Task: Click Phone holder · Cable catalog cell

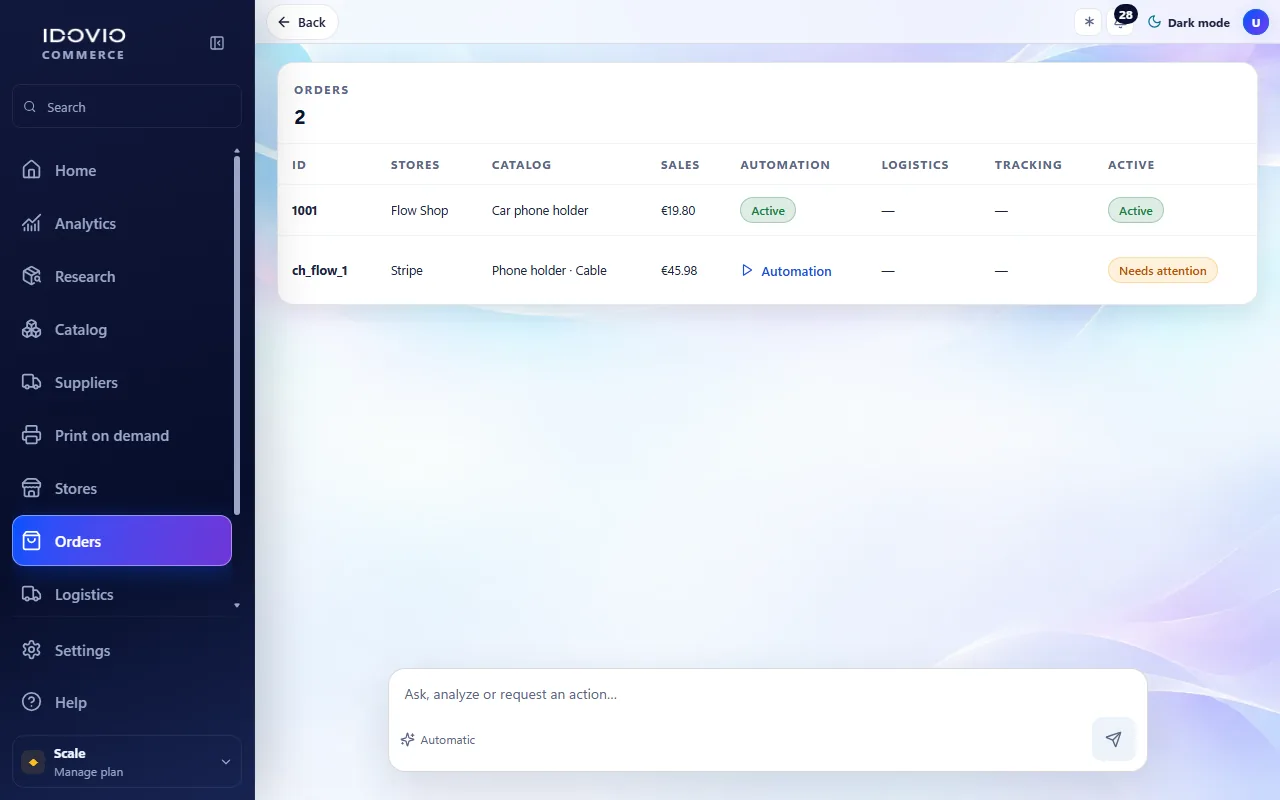Action: 549,271
